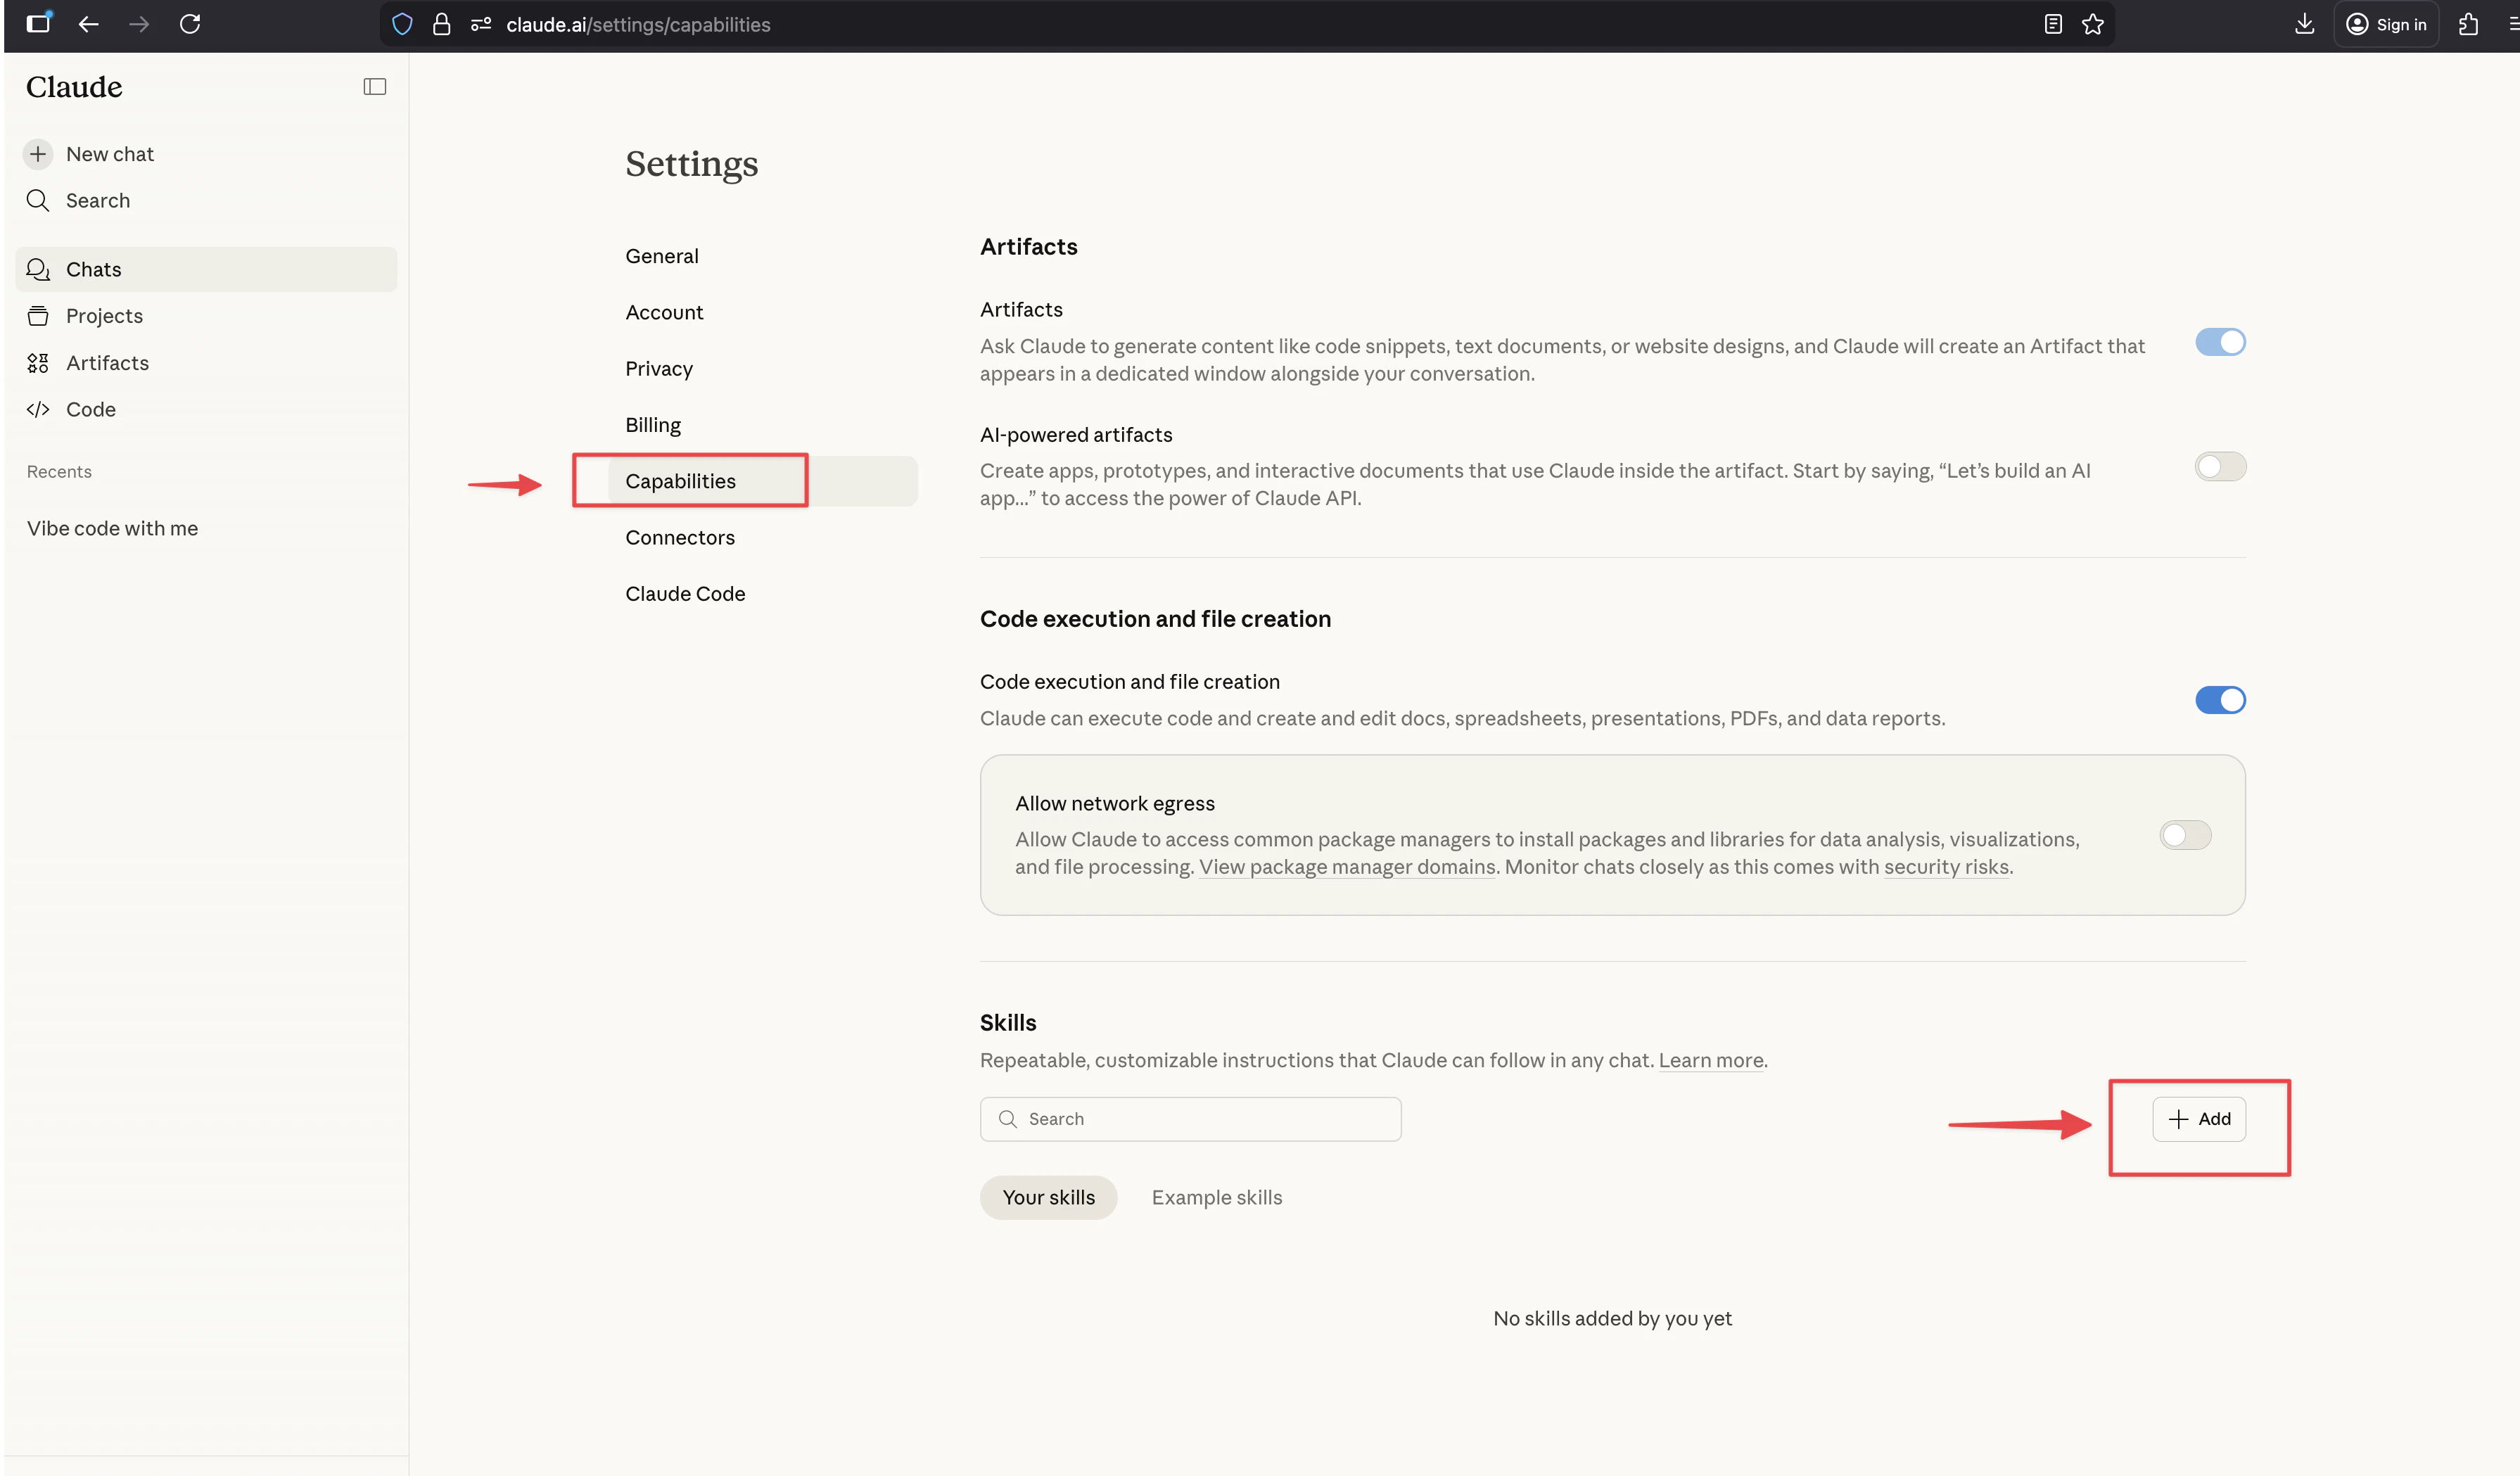Click the 'AI-powered artifacts' label

coord(1076,435)
